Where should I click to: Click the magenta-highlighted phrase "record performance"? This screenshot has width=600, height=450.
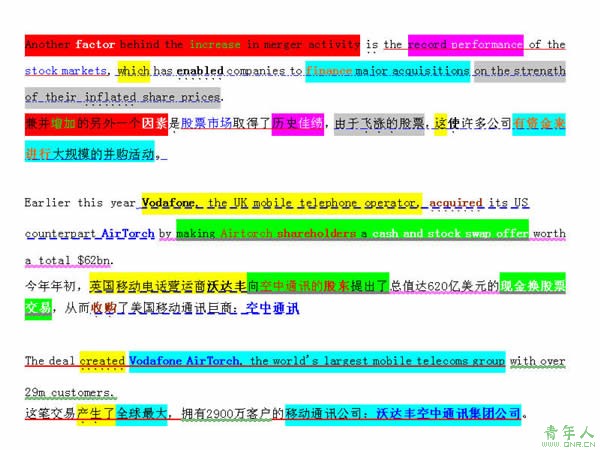[x=466, y=45]
